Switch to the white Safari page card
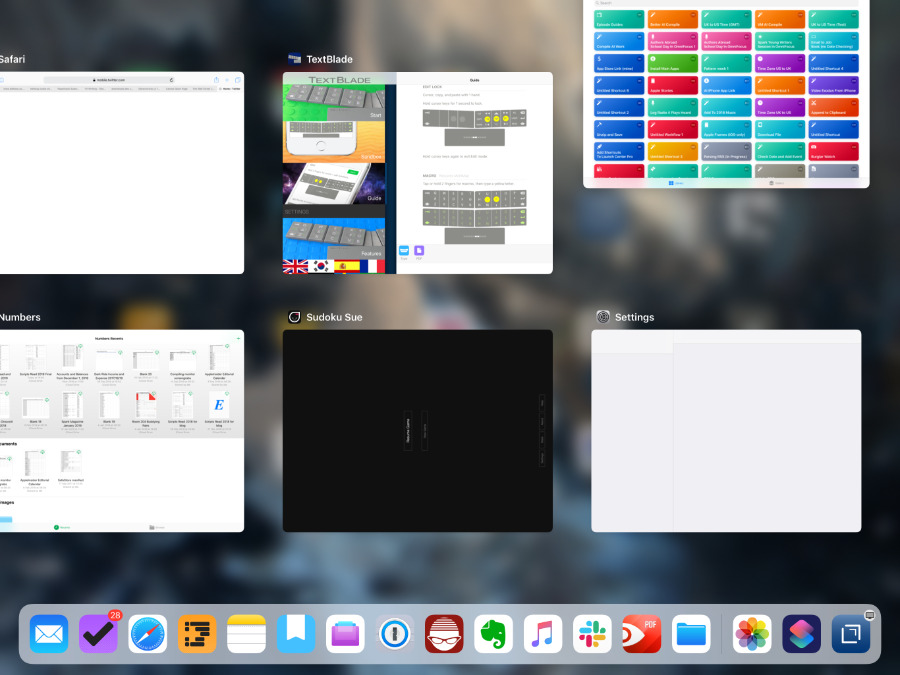Viewport: 900px width, 675px height. click(x=122, y=172)
